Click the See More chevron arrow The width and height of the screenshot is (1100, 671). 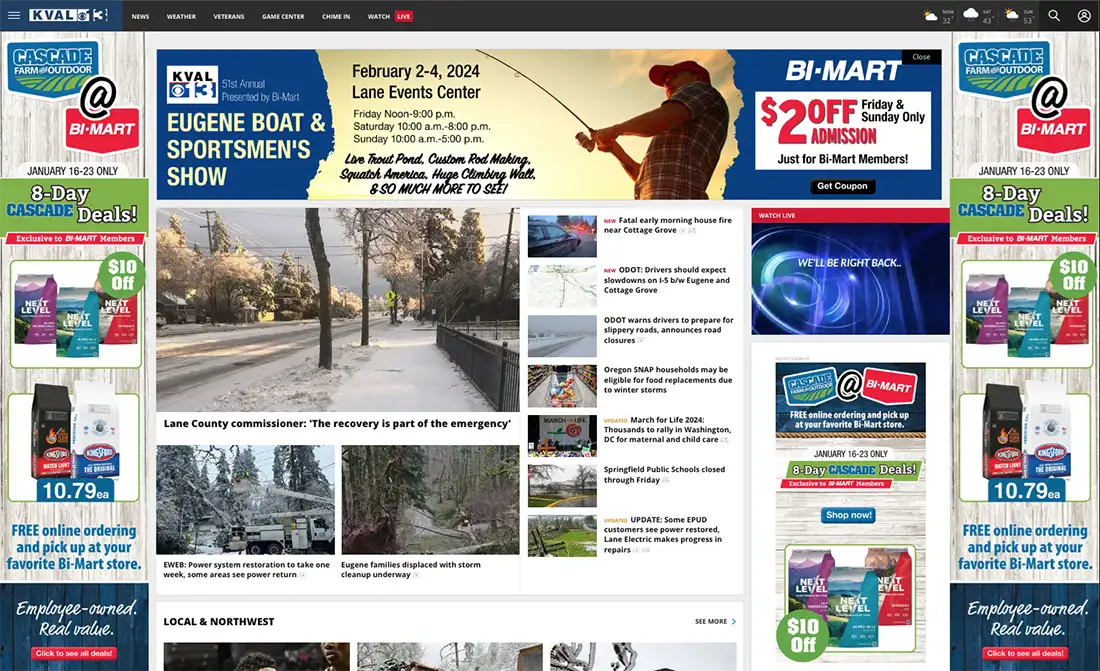(734, 621)
